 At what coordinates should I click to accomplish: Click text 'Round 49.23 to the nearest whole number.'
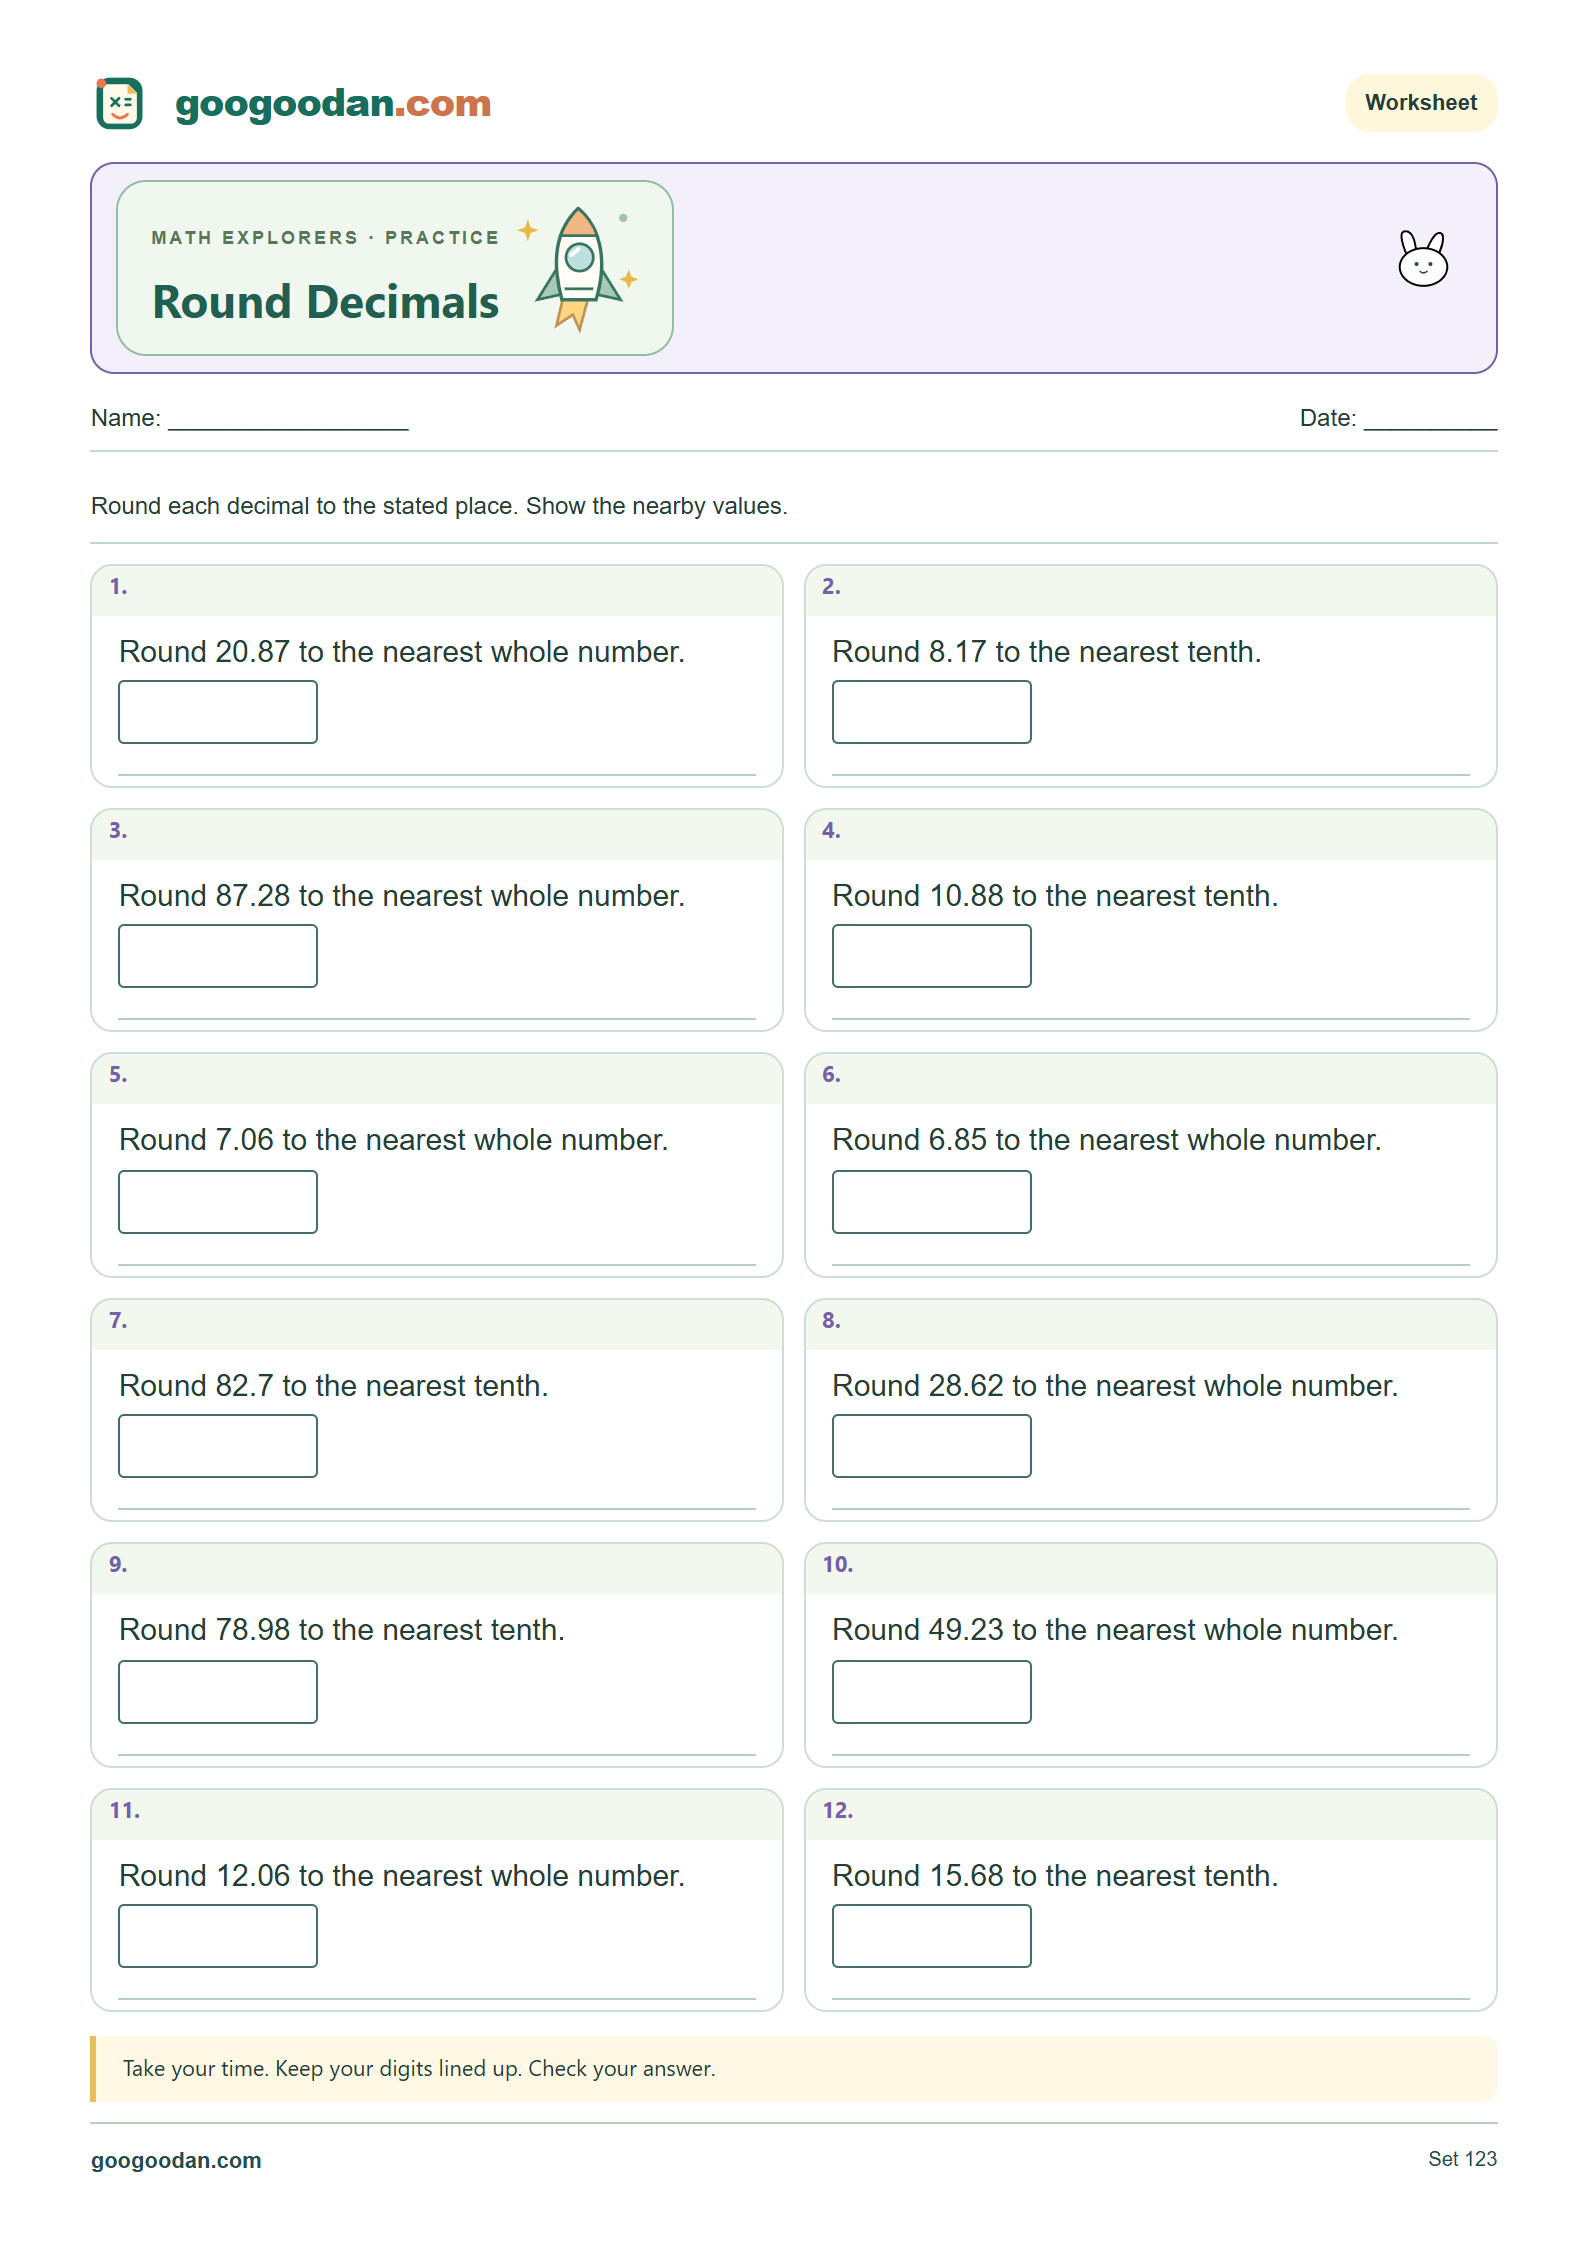point(1115,1630)
